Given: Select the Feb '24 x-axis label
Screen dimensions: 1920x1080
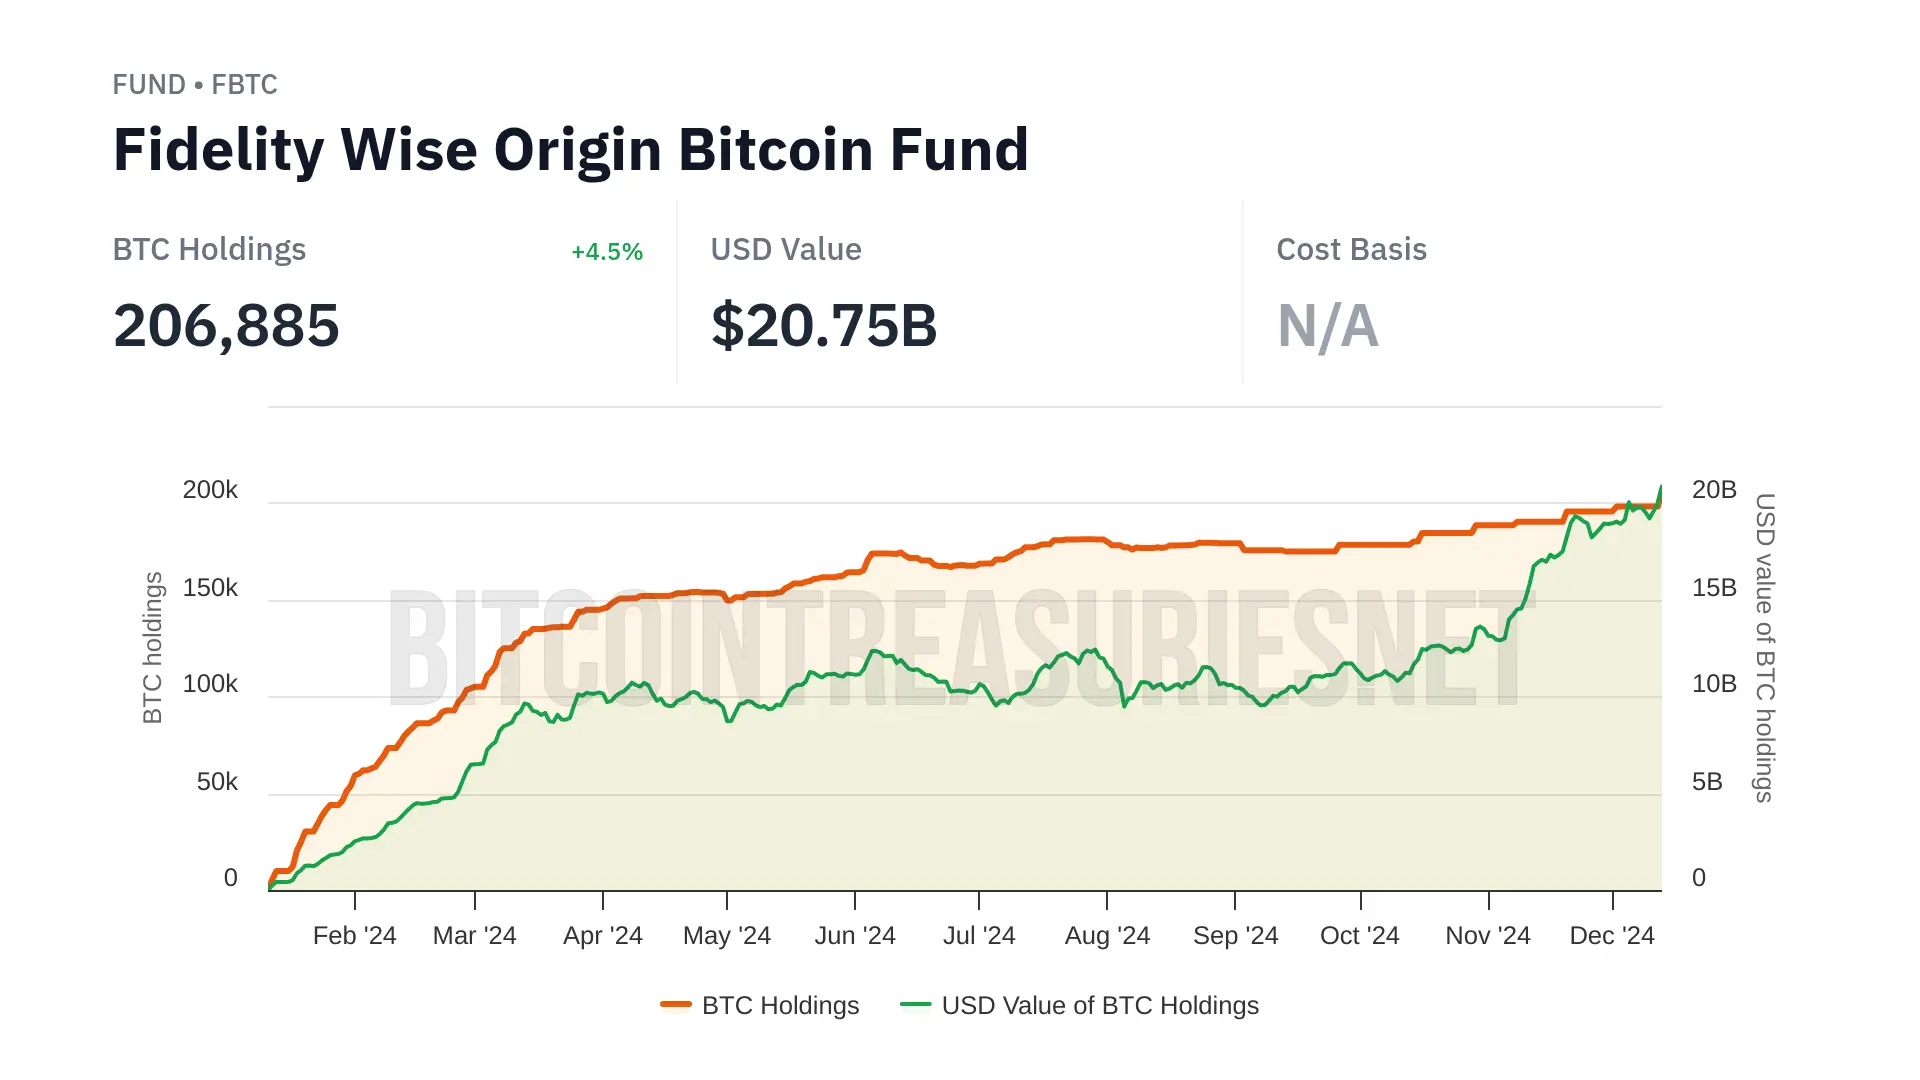Looking at the screenshot, I should pyautogui.click(x=354, y=935).
